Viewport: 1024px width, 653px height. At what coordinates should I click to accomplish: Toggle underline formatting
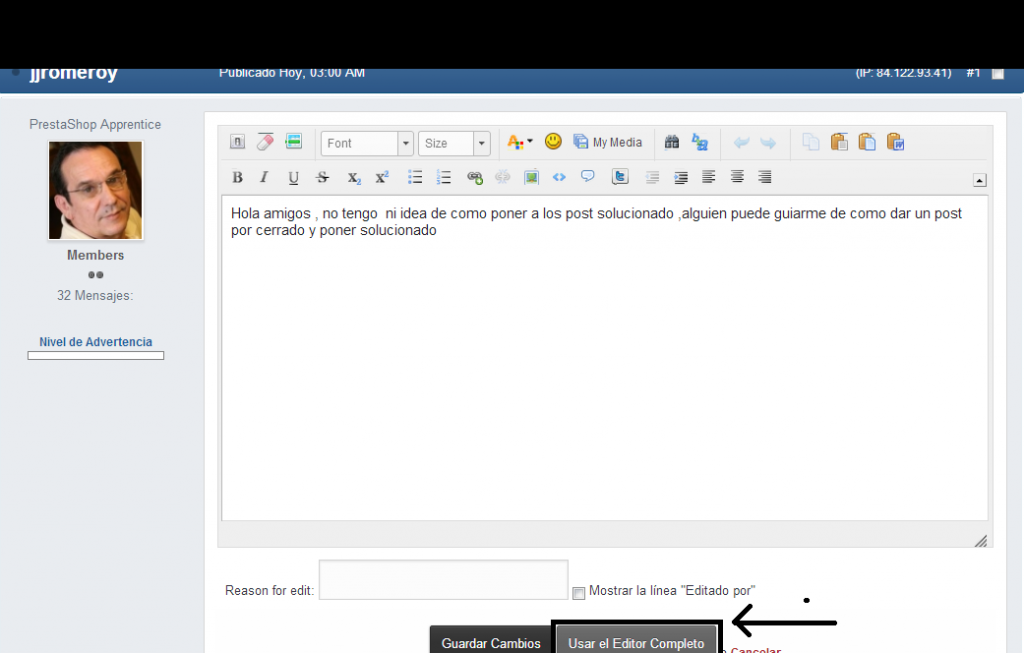292,177
